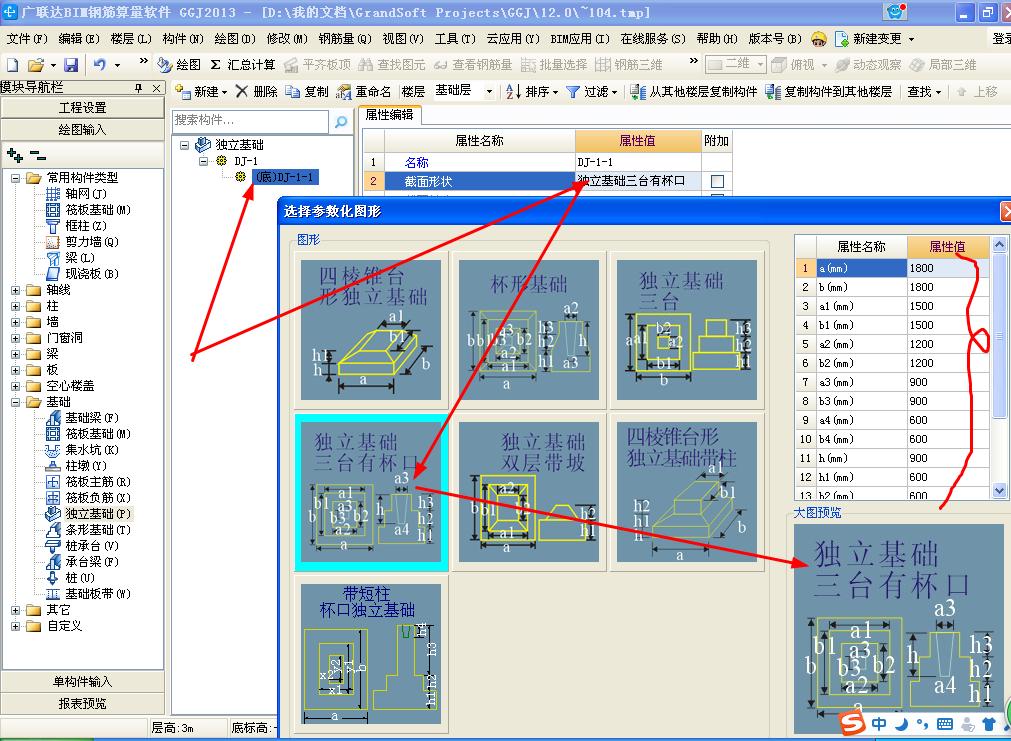The width and height of the screenshot is (1011, 741).
Task: Click the 单构件输入 panel button
Action: click(x=83, y=682)
